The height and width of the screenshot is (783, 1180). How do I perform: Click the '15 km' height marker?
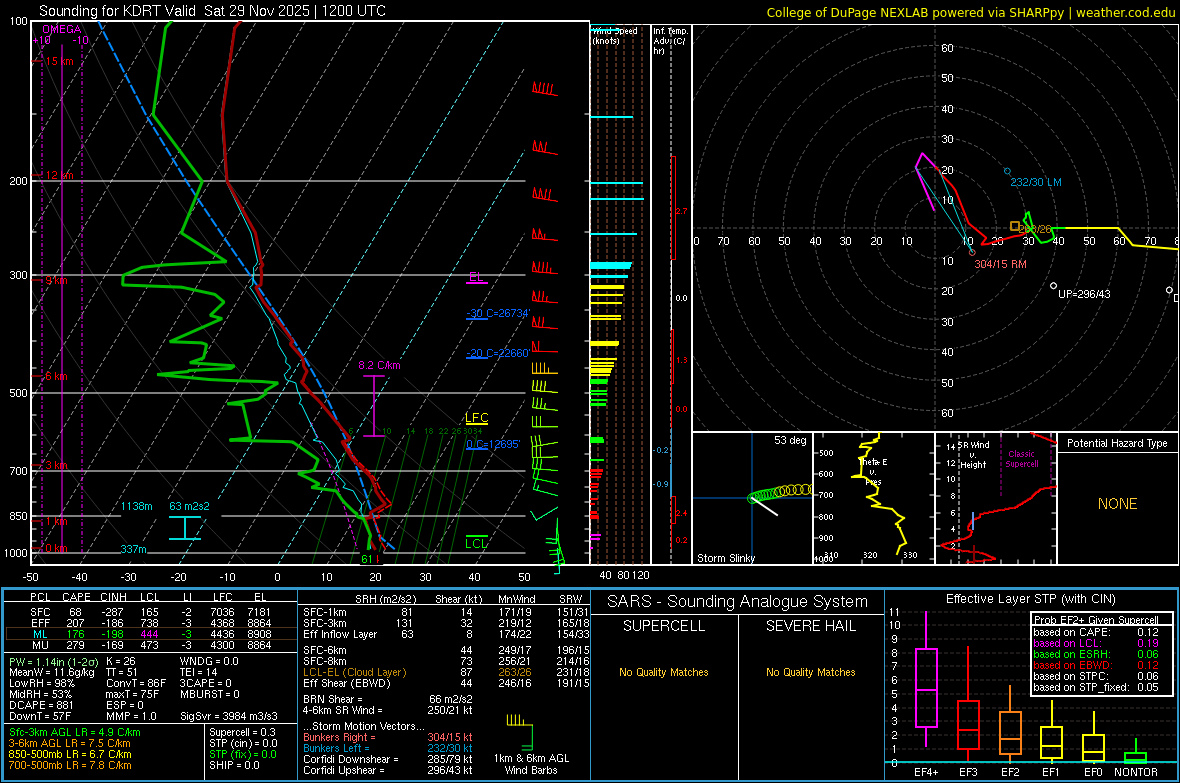59,61
